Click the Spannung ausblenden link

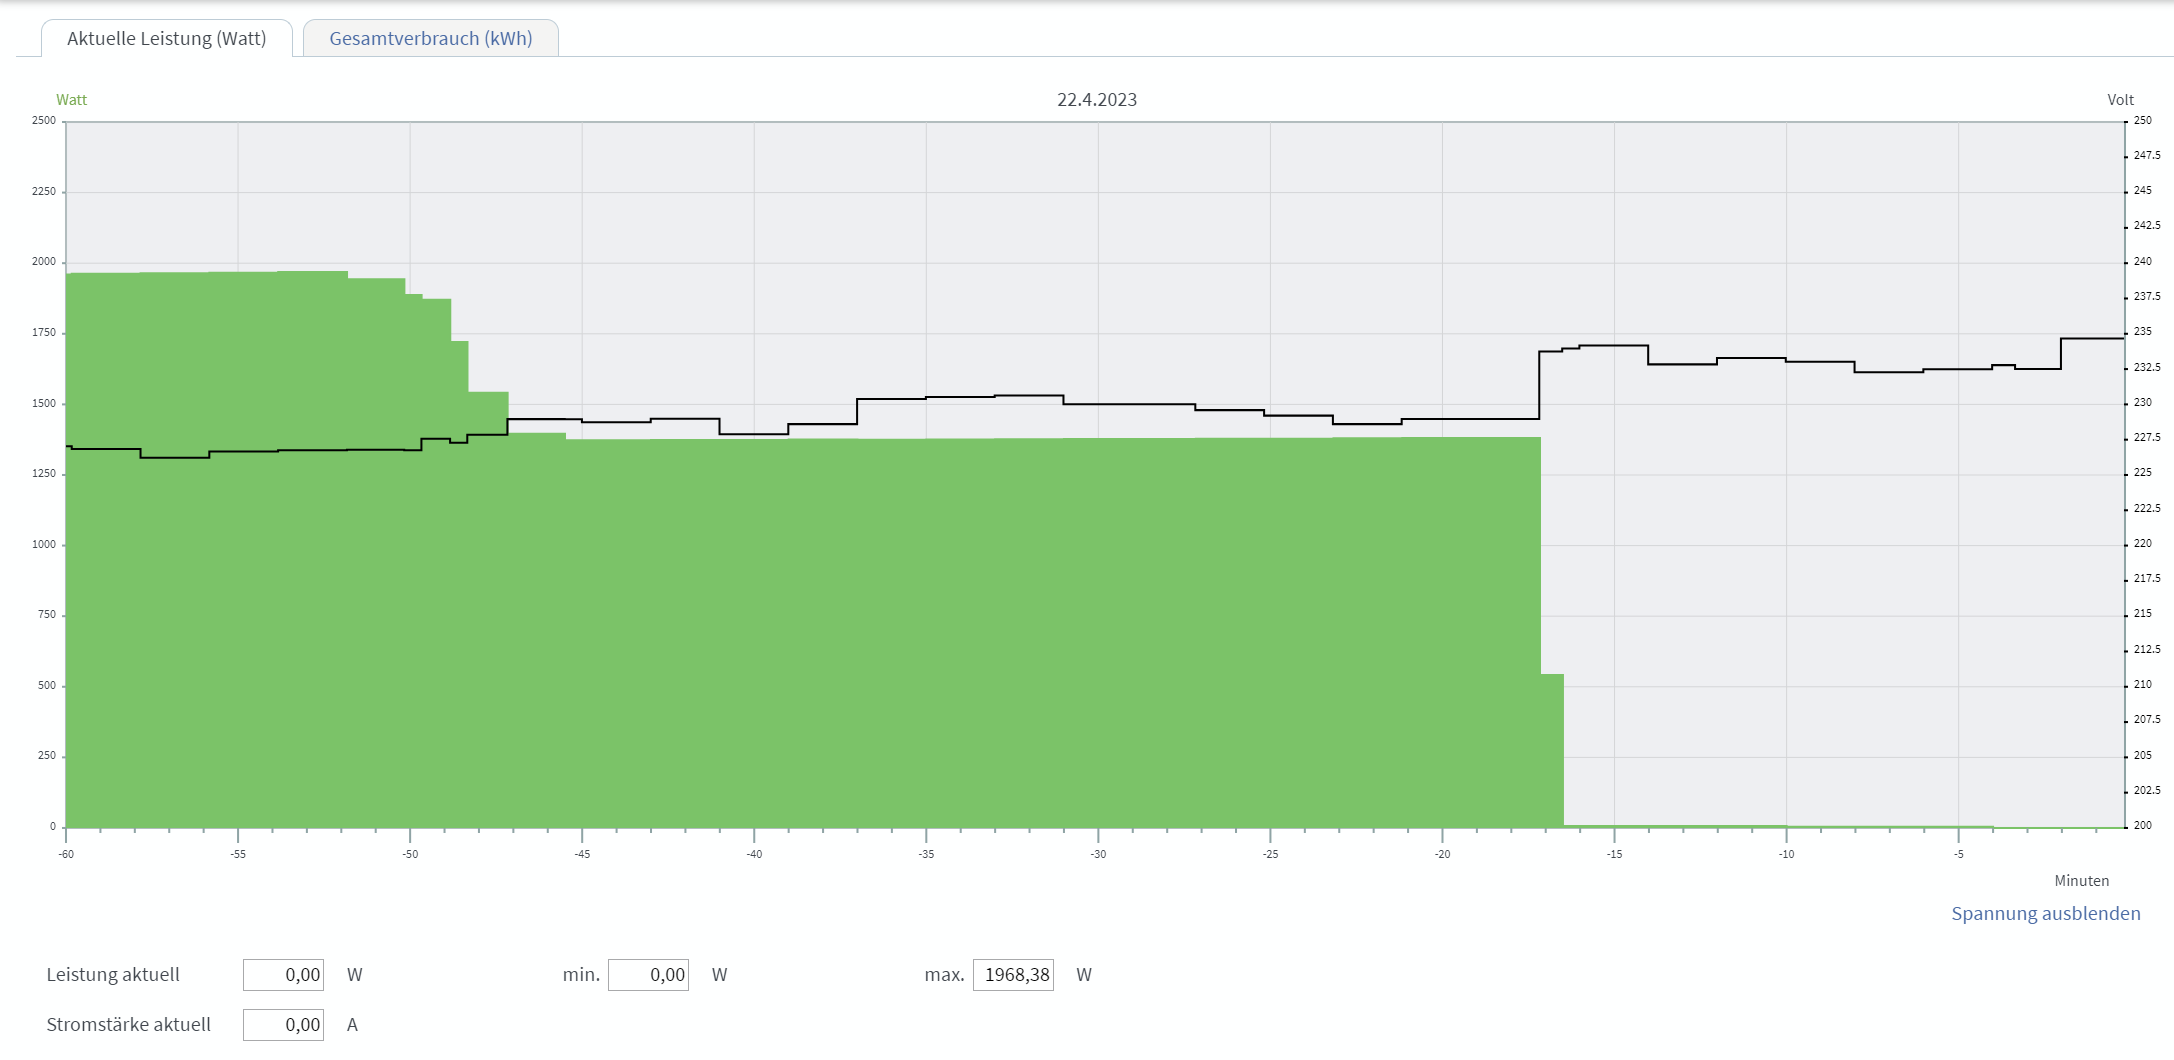(2045, 913)
